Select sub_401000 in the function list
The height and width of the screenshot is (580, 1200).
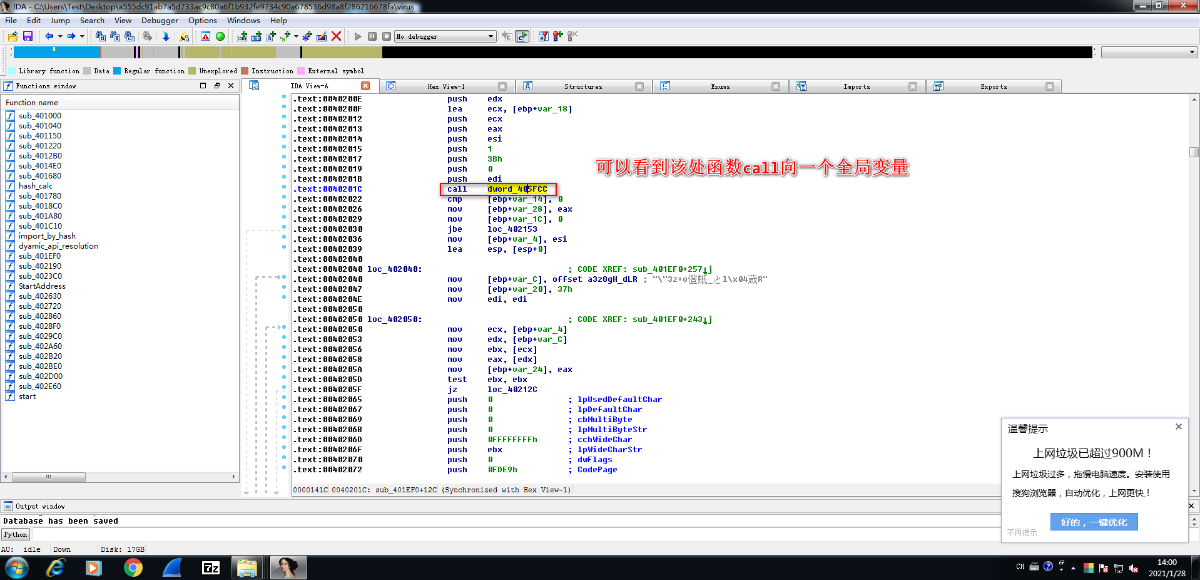(x=40, y=116)
